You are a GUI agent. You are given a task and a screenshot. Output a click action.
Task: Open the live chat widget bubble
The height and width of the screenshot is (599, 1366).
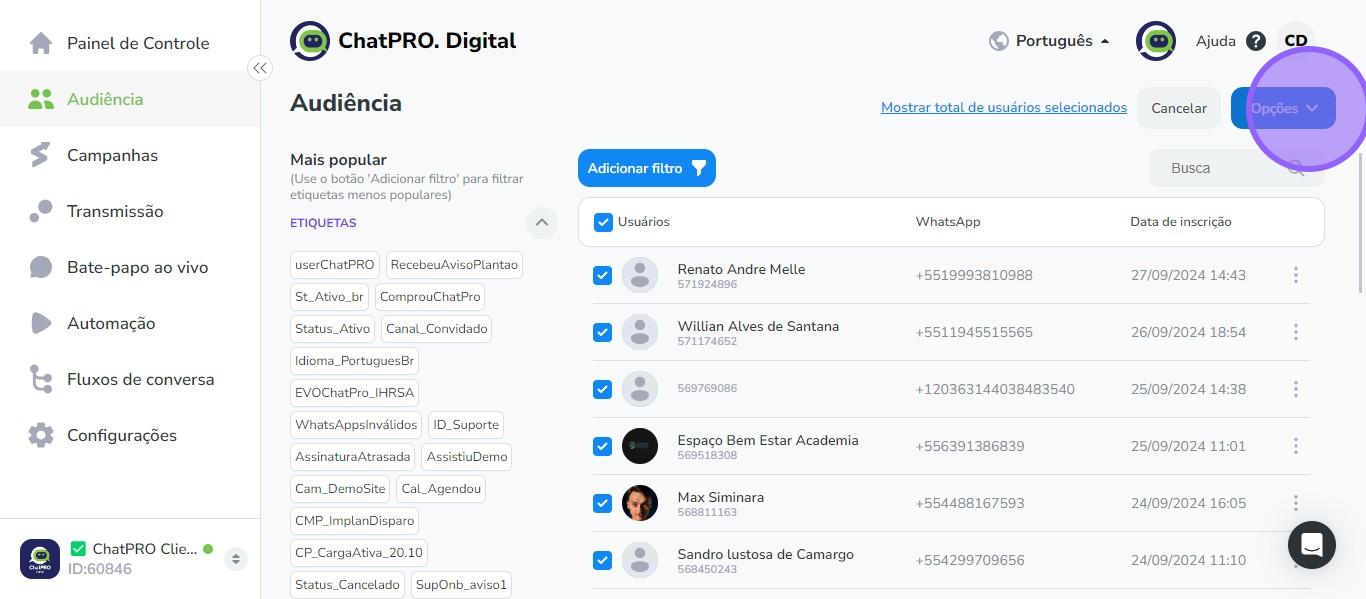(x=1312, y=545)
